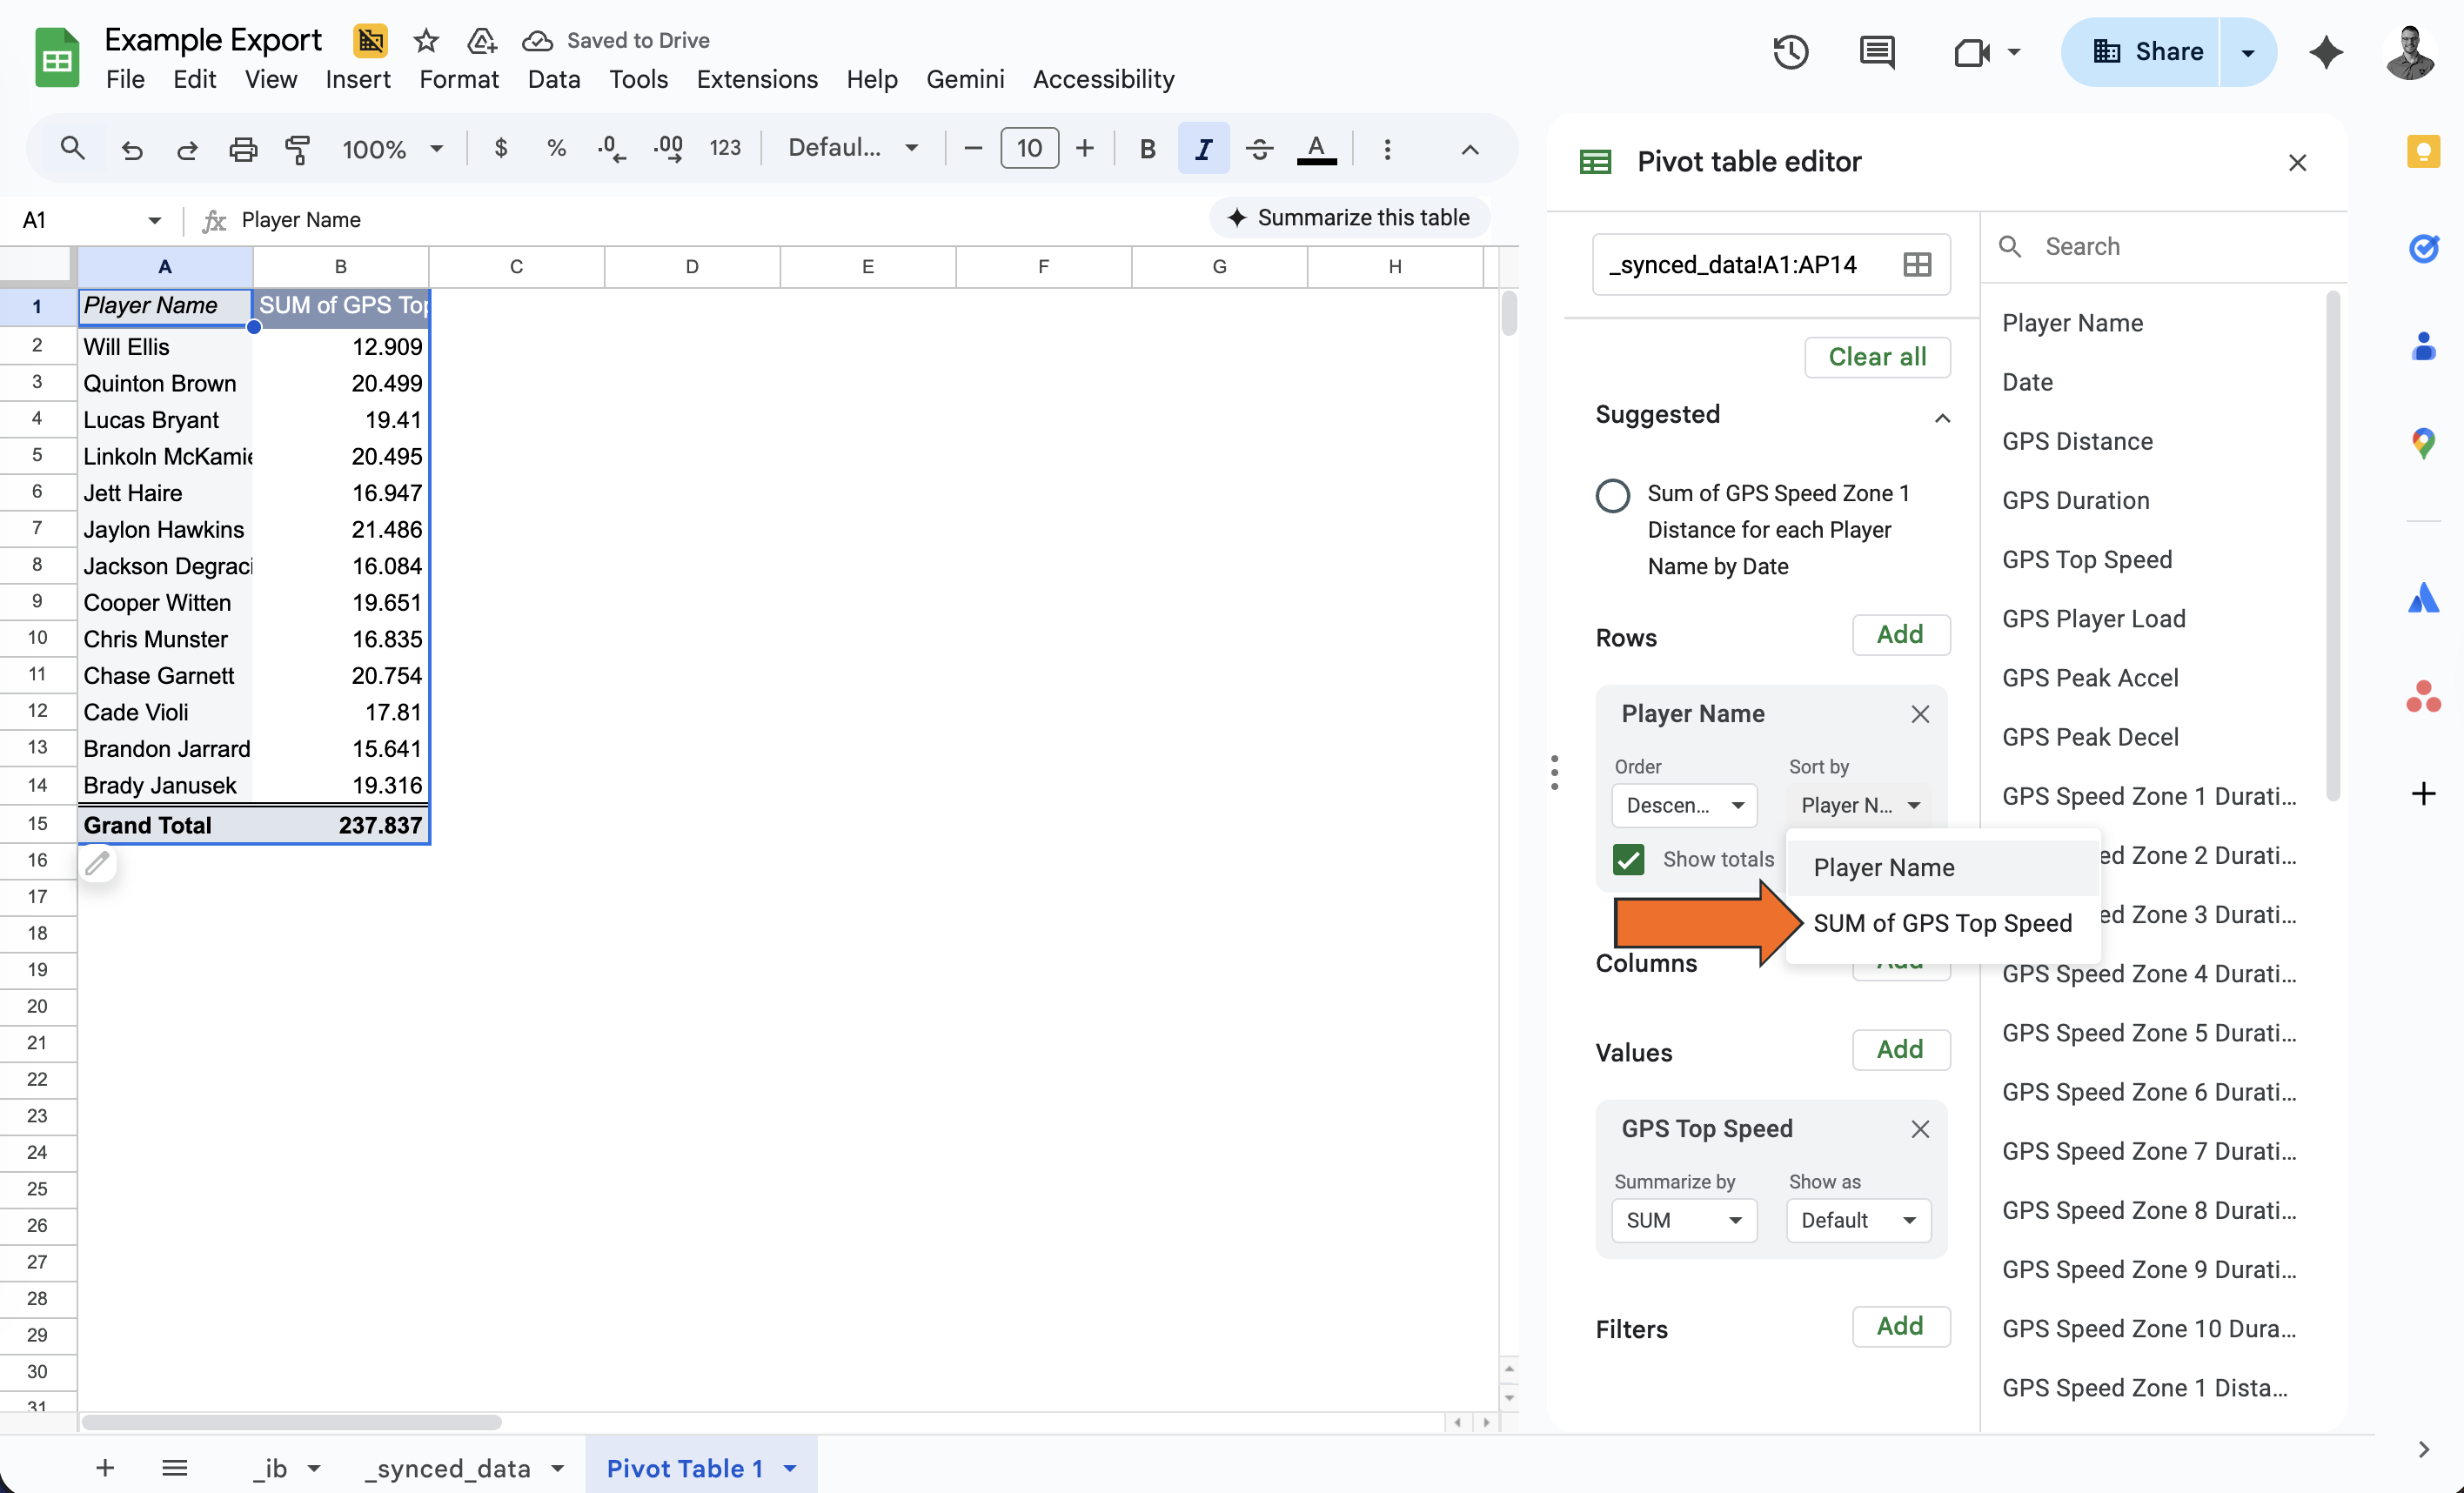Click the vertical sheet scrollbar
Viewport: 2464px width, 1493px height.
(1508, 314)
